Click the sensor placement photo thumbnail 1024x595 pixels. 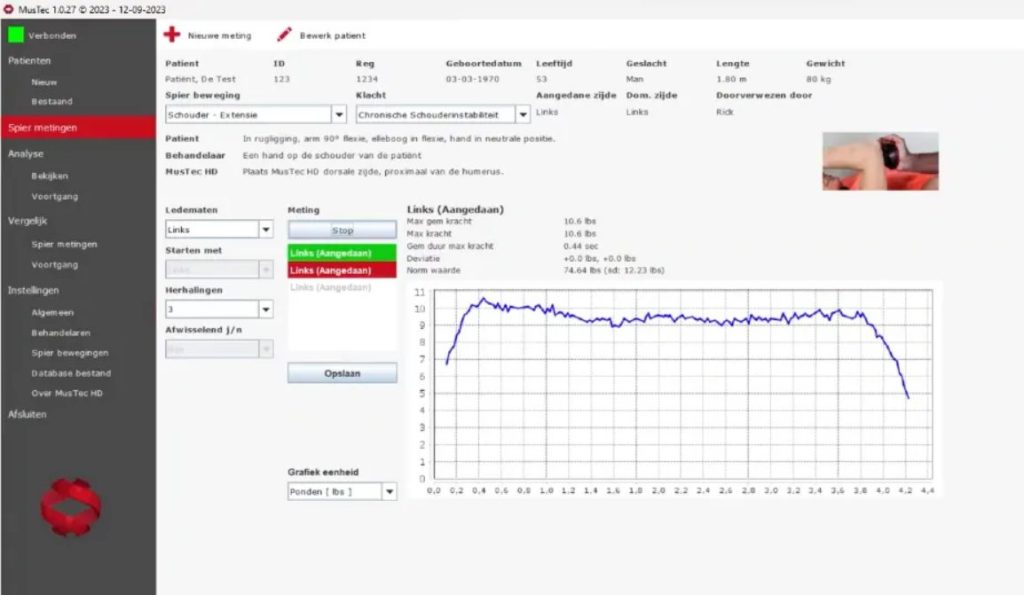880,161
